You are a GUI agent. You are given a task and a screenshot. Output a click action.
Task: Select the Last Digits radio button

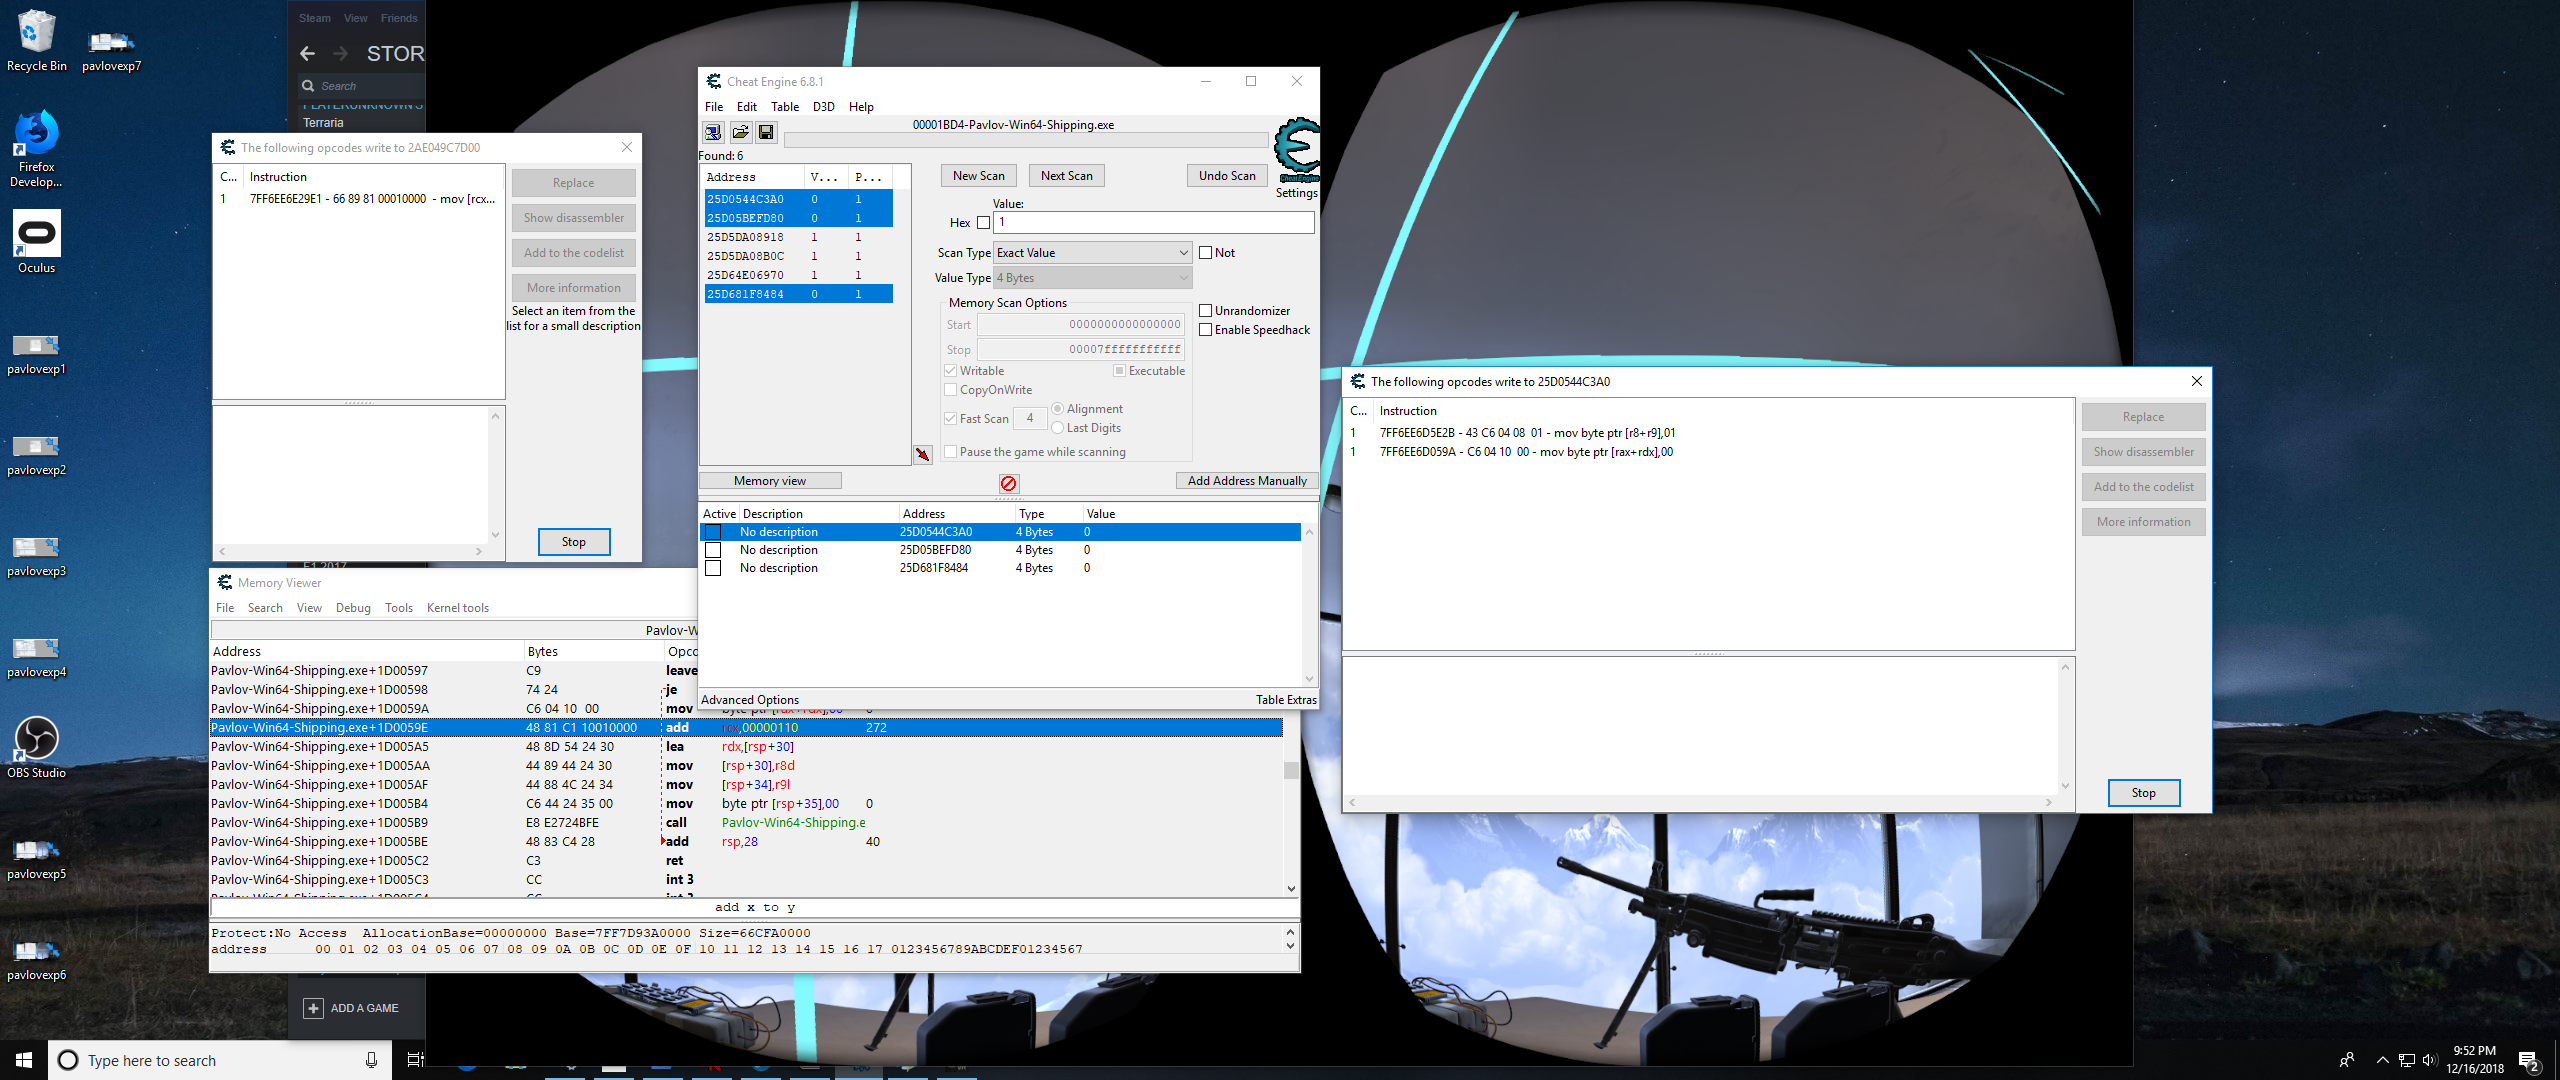[x=1057, y=428]
